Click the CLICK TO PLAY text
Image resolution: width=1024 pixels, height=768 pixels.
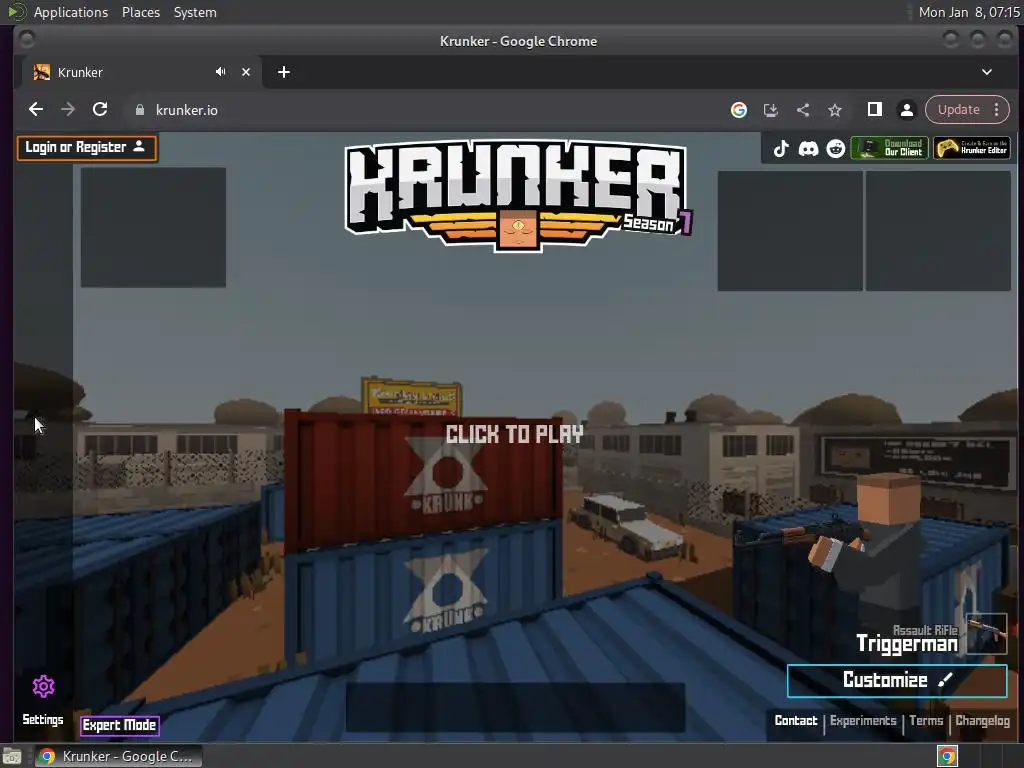click(x=515, y=434)
